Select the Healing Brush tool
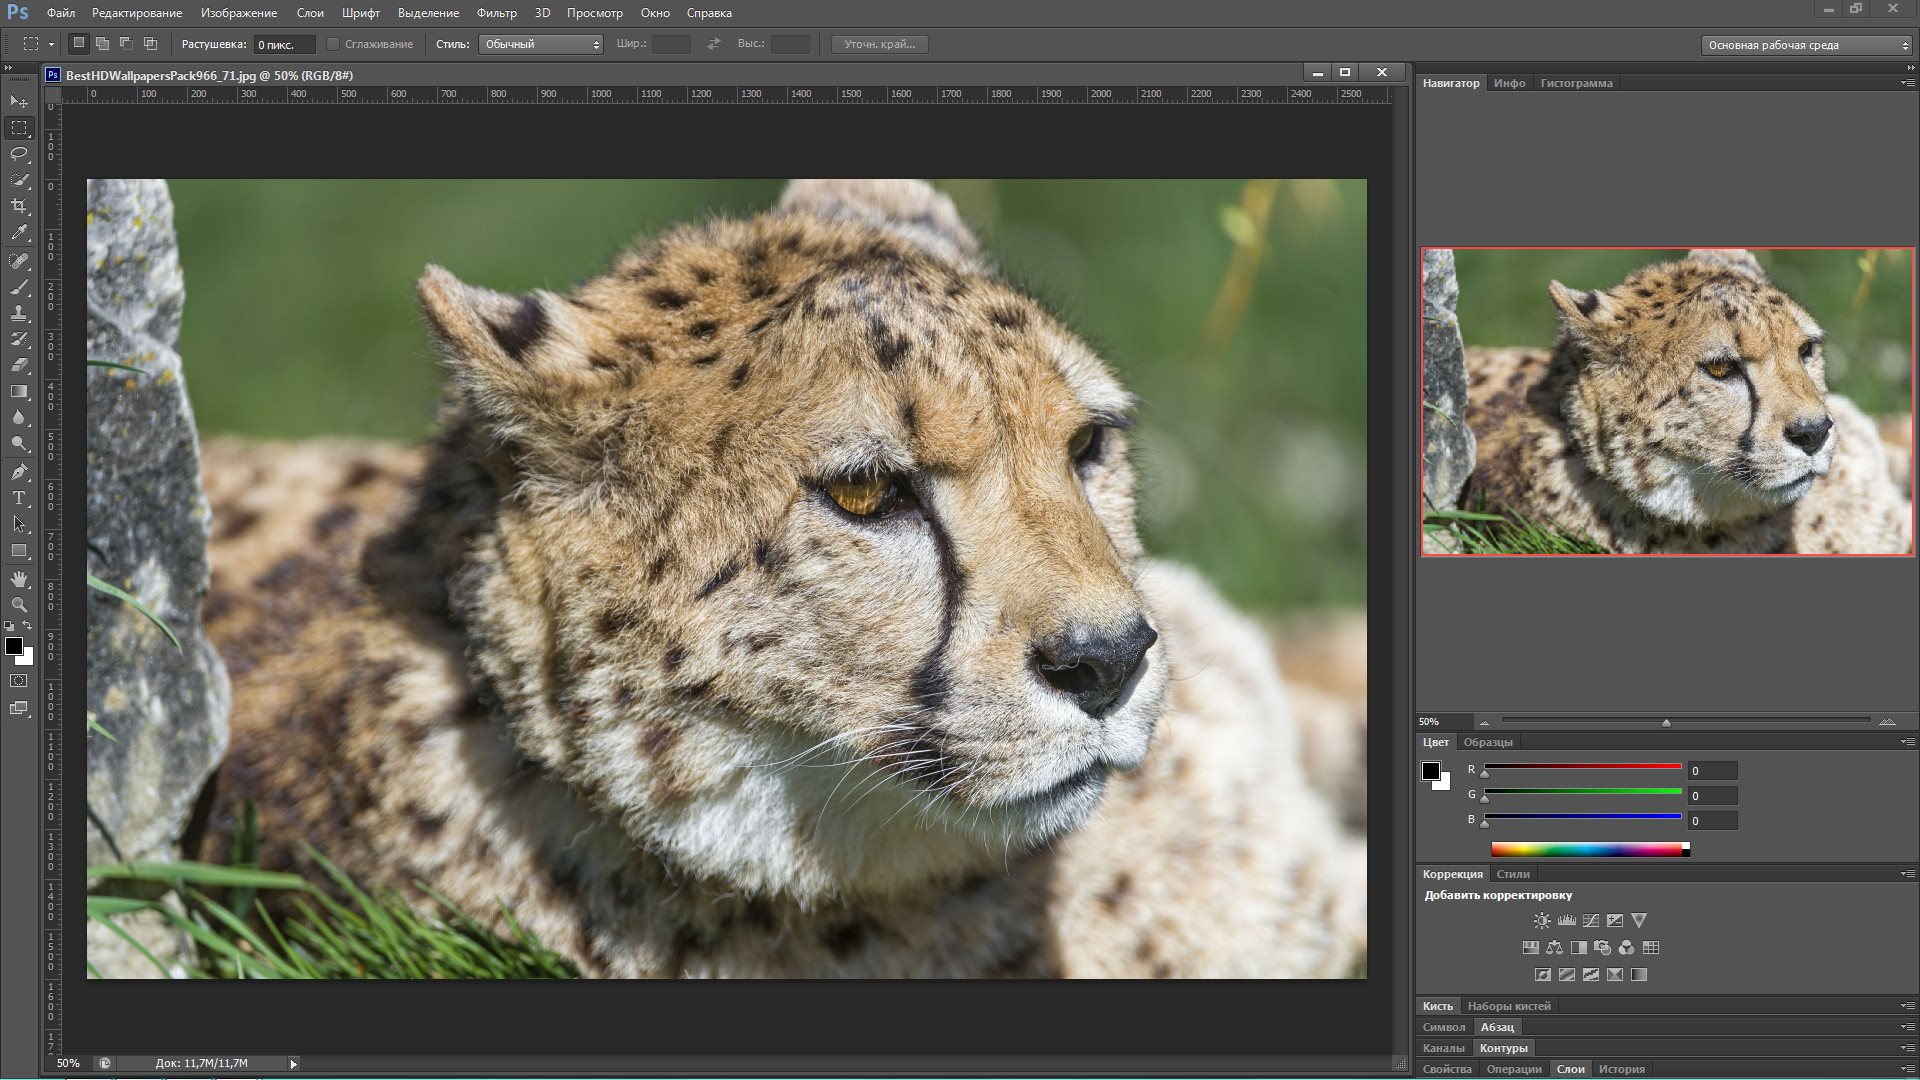 click(18, 260)
